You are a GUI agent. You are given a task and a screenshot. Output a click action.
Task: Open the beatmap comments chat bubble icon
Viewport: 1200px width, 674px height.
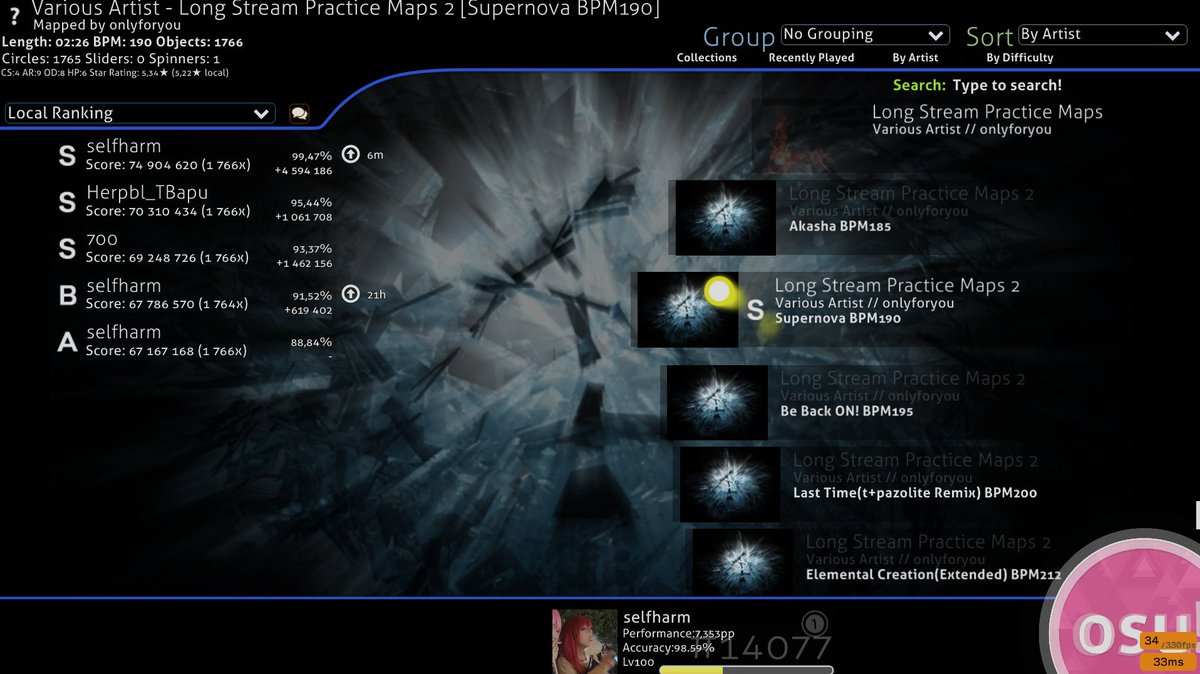[x=299, y=113]
